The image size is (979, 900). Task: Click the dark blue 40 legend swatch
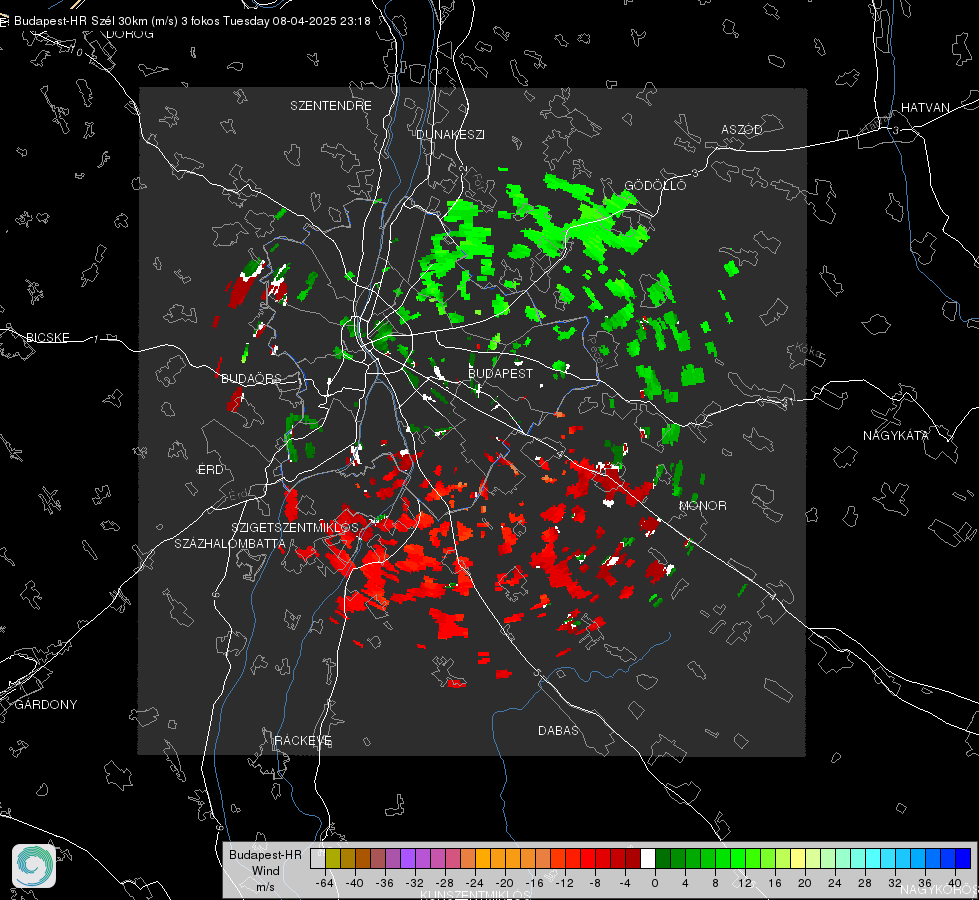(963, 859)
